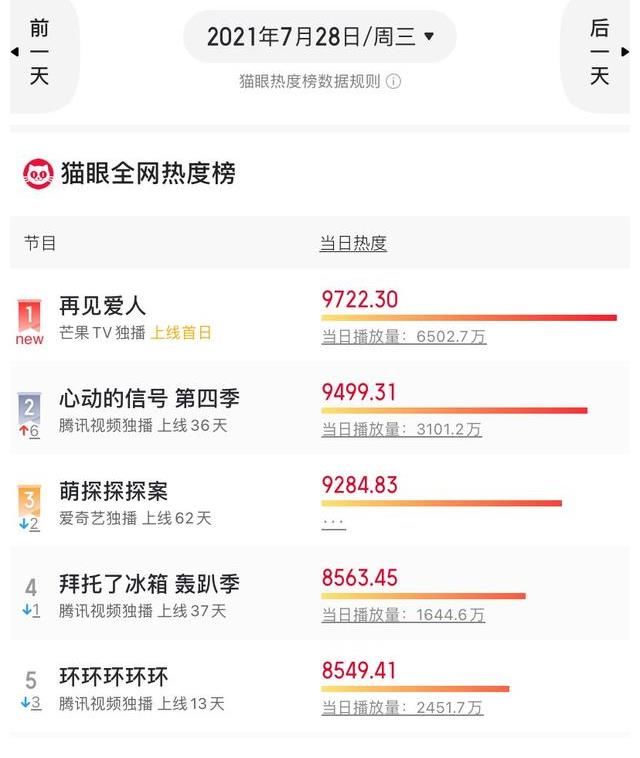Click the heat bar for 9722.30

[x=468, y=318]
